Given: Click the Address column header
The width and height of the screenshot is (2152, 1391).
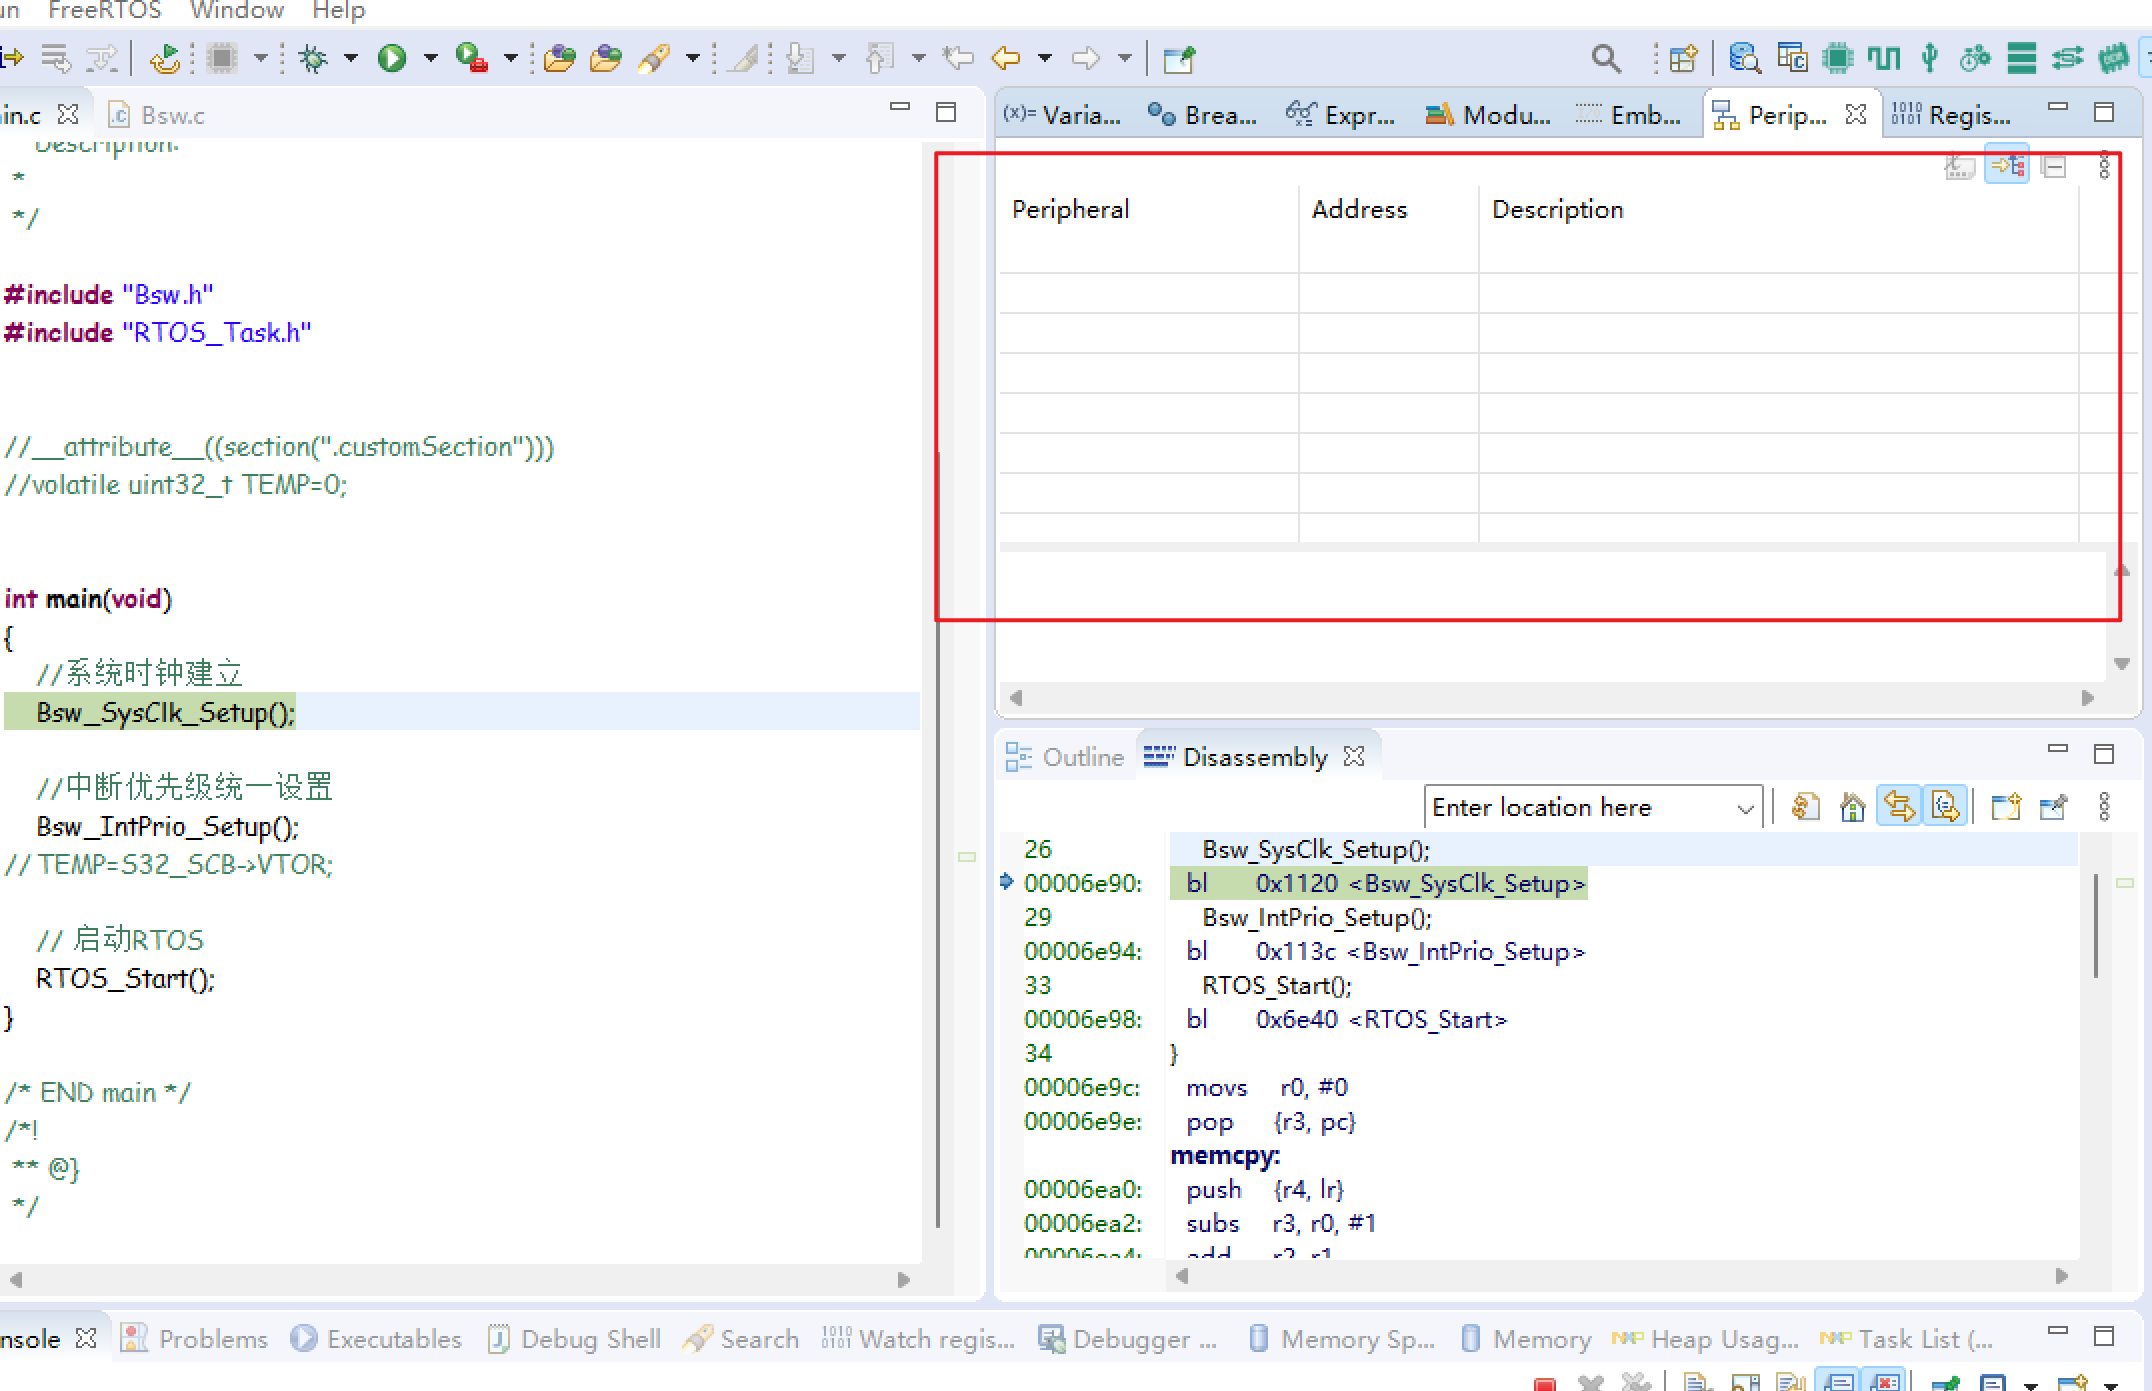Looking at the screenshot, I should pyautogui.click(x=1359, y=209).
